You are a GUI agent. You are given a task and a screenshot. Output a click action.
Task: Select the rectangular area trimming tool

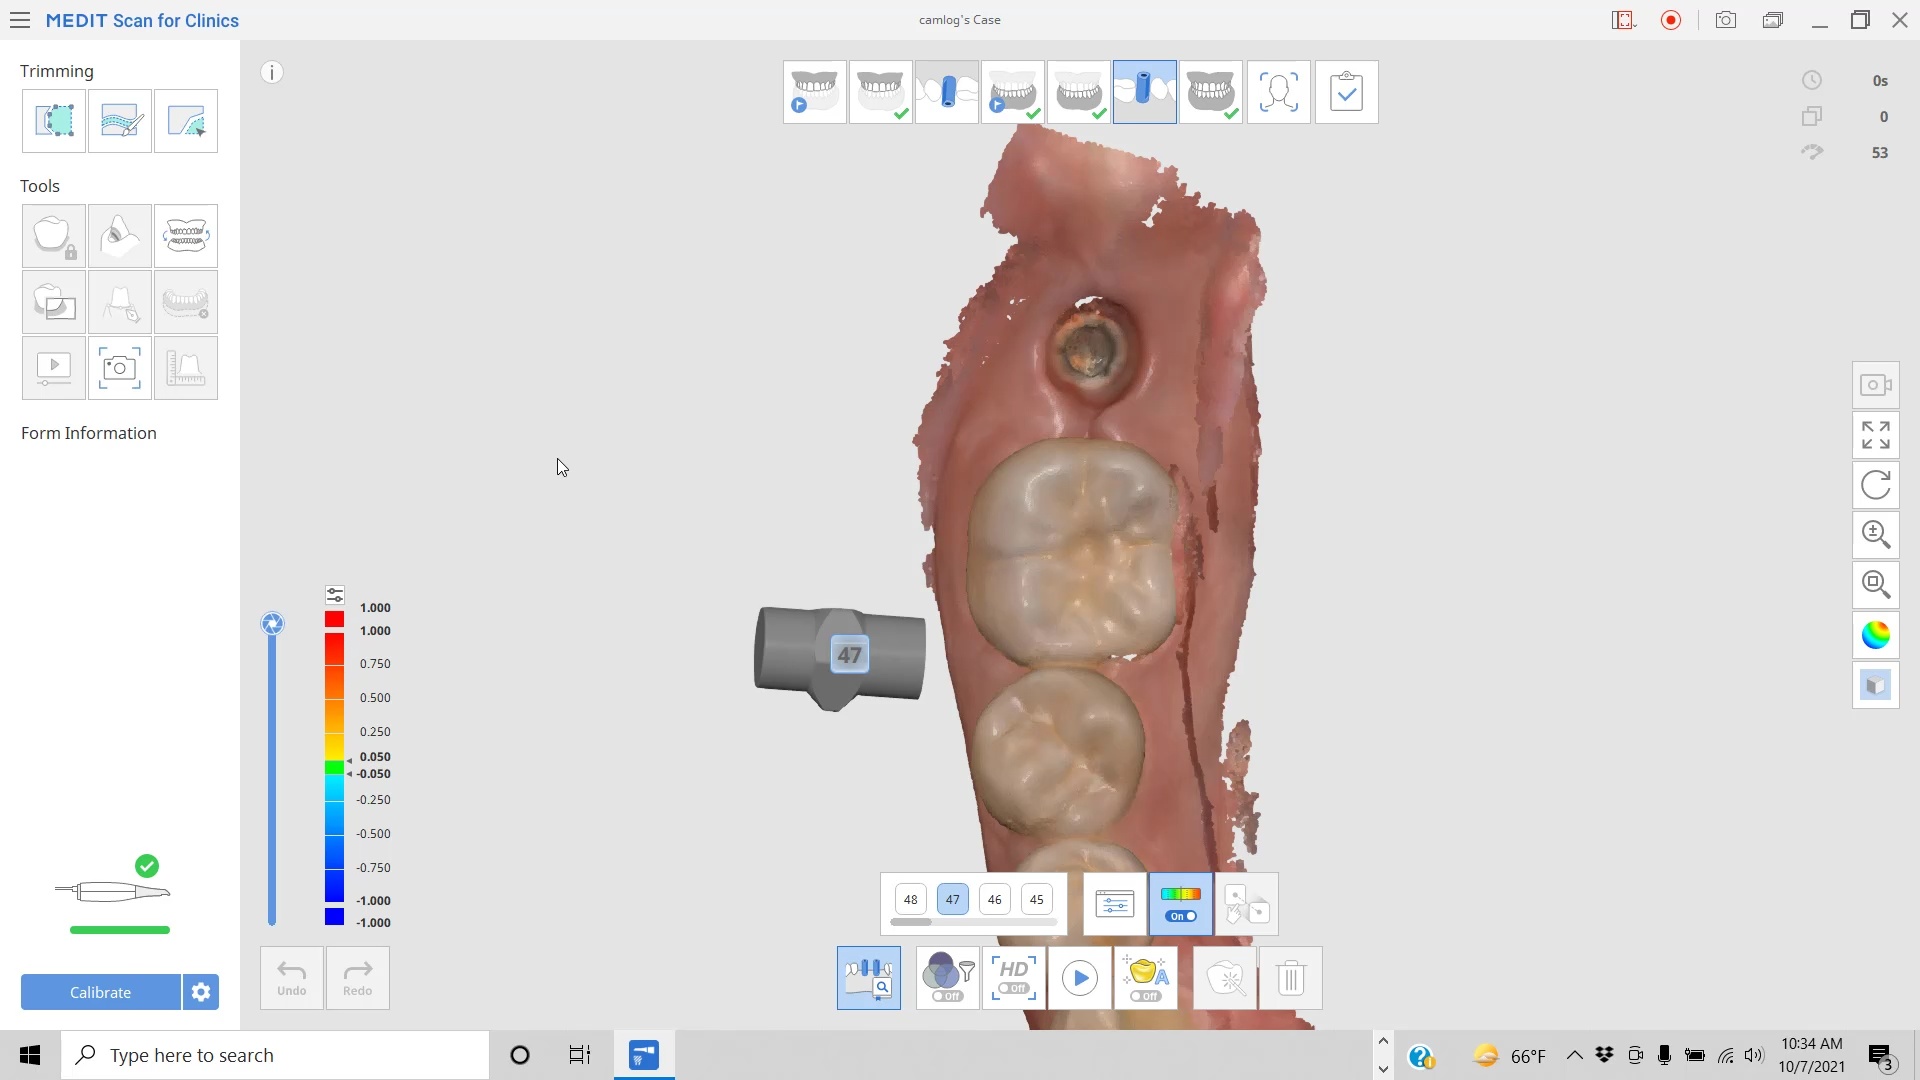click(x=54, y=121)
